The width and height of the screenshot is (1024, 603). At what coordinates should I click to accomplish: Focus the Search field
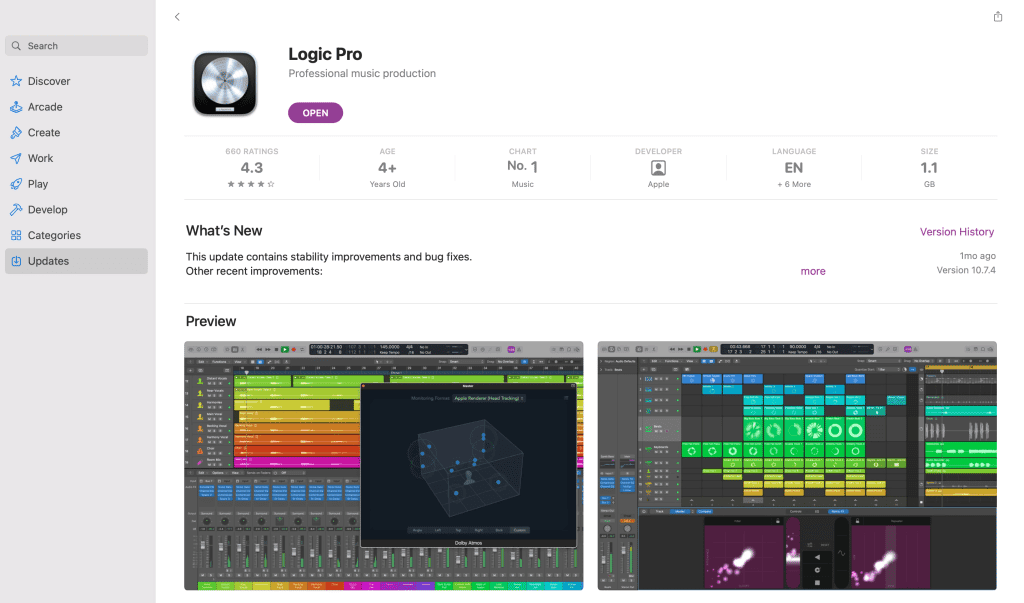[76, 46]
